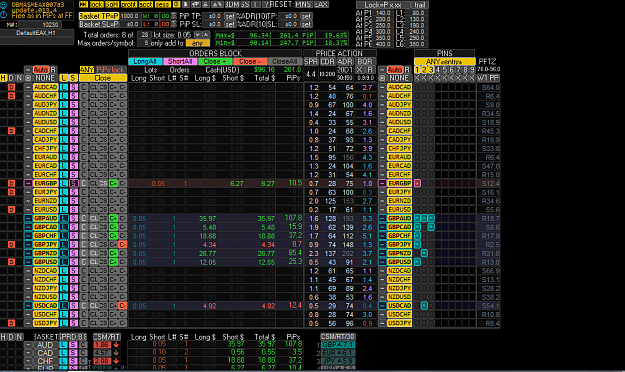Click the yellow 'SoH' toolbar button

[112, 4]
